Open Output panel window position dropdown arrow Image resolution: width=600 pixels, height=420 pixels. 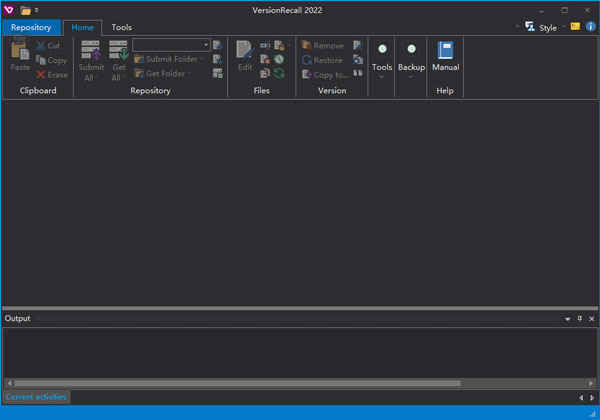coord(567,319)
